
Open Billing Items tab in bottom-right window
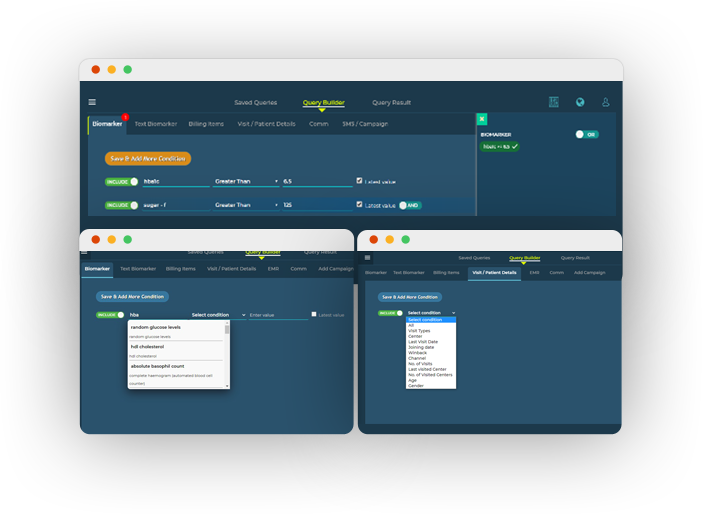point(446,273)
